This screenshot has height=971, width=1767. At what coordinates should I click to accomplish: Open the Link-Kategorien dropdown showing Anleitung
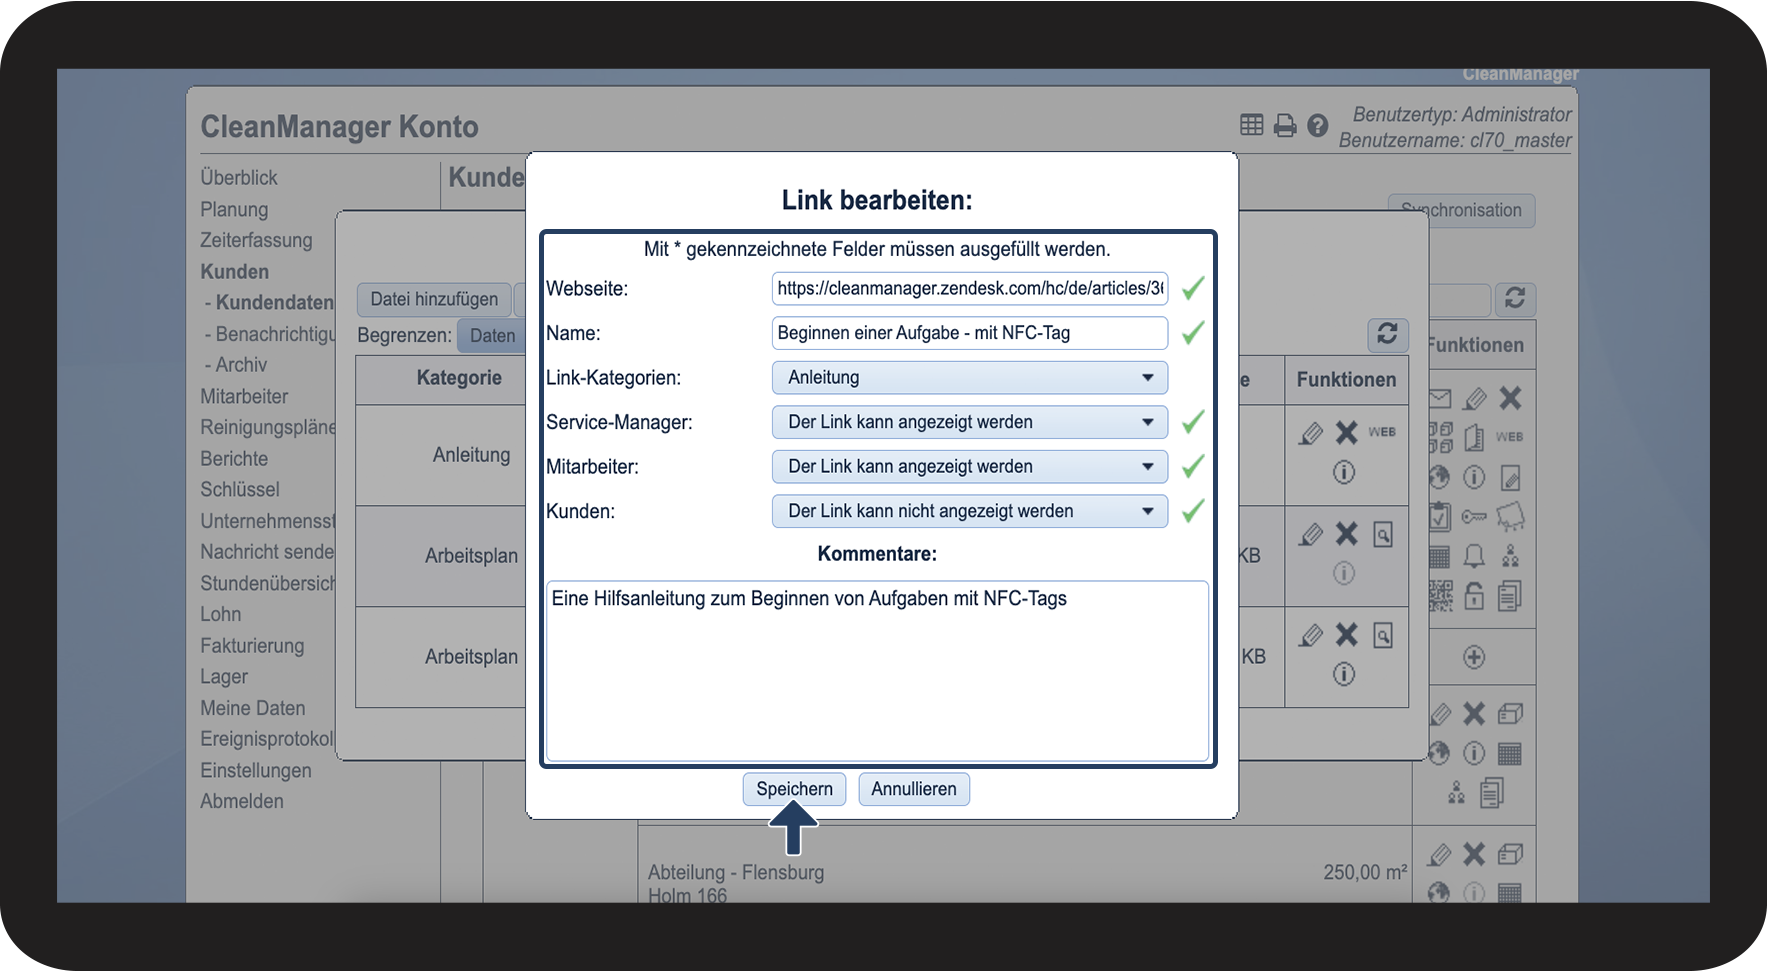coord(970,378)
